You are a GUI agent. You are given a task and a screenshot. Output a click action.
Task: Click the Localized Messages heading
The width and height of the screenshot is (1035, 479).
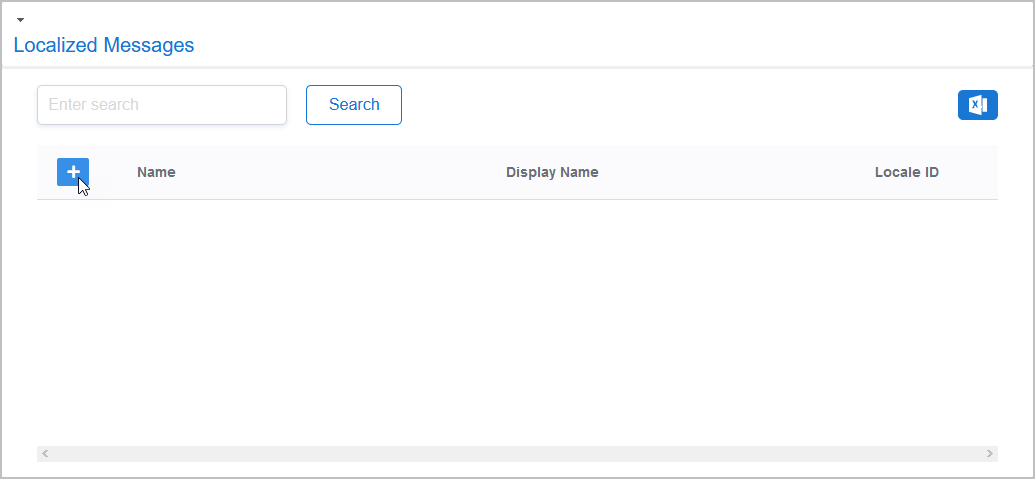click(104, 45)
